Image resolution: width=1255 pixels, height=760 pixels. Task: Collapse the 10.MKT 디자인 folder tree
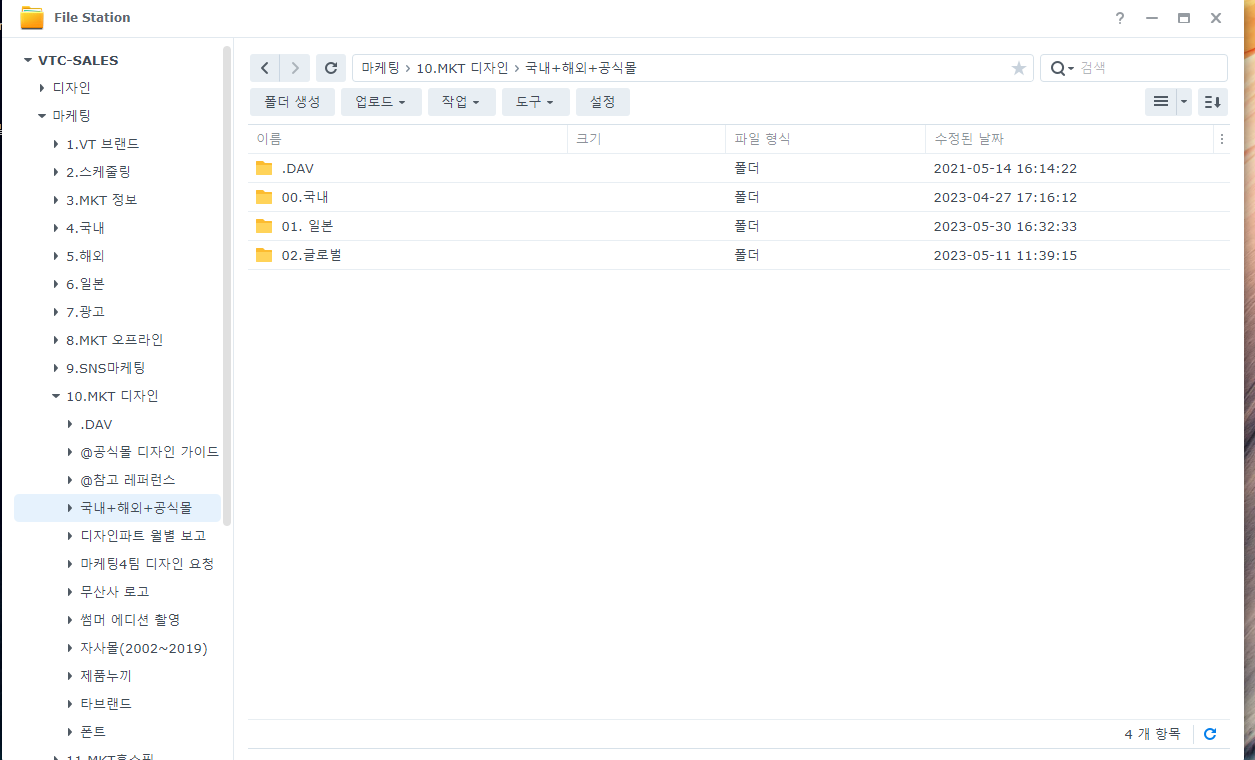[56, 395]
